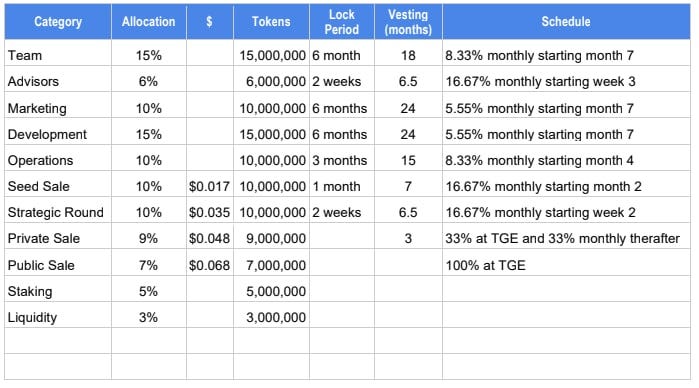The image size is (699, 388).
Task: Click the Marketing vesting value 24
Action: click(408, 108)
